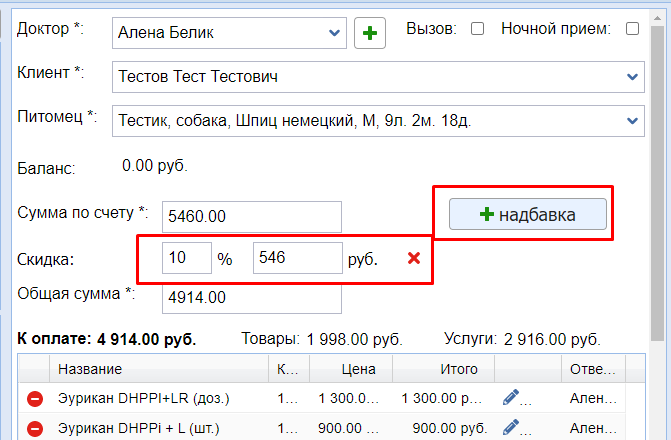Click the green plus button next to doctor
The width and height of the screenshot is (671, 440).
[x=370, y=33]
